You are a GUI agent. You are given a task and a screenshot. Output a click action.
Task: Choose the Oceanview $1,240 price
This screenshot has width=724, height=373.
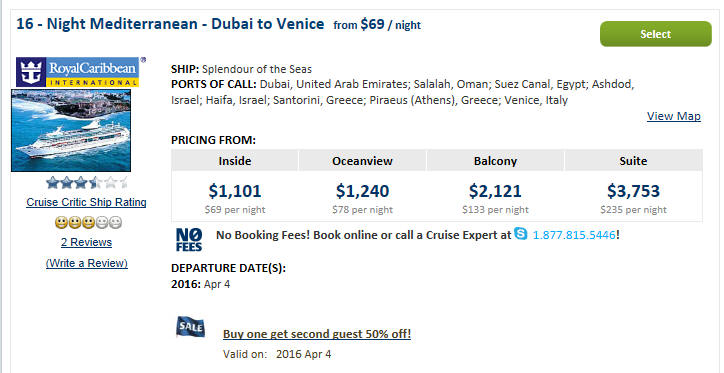point(362,191)
